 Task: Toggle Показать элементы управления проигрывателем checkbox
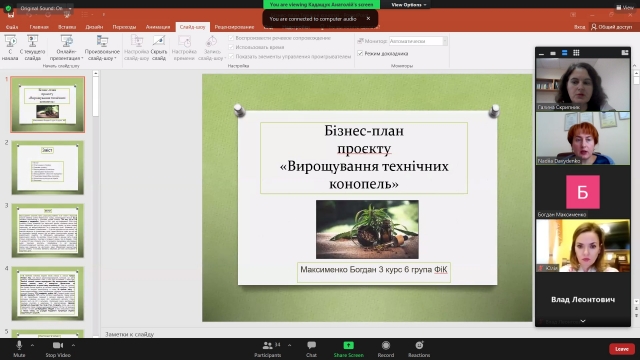pos(231,56)
